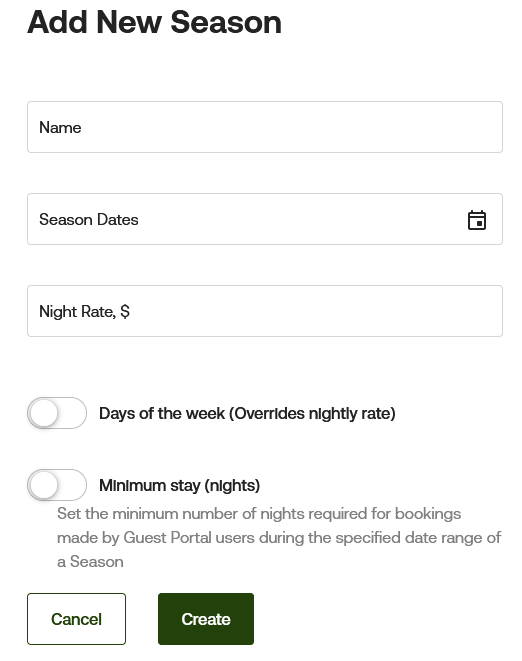This screenshot has width=522, height=661.
Task: Focus the Season Dates field
Action: [265, 219]
